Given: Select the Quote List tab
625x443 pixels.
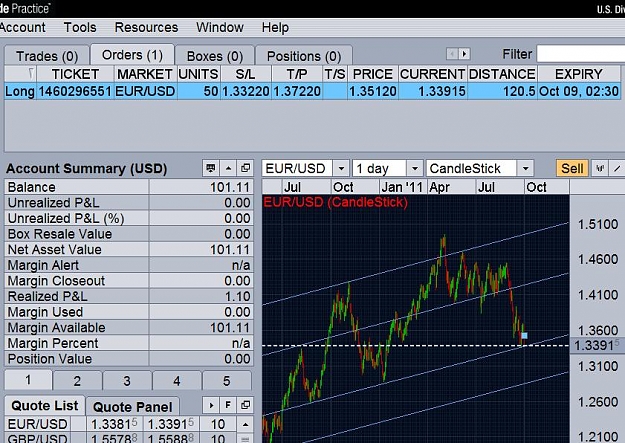Looking at the screenshot, I should tap(45, 406).
